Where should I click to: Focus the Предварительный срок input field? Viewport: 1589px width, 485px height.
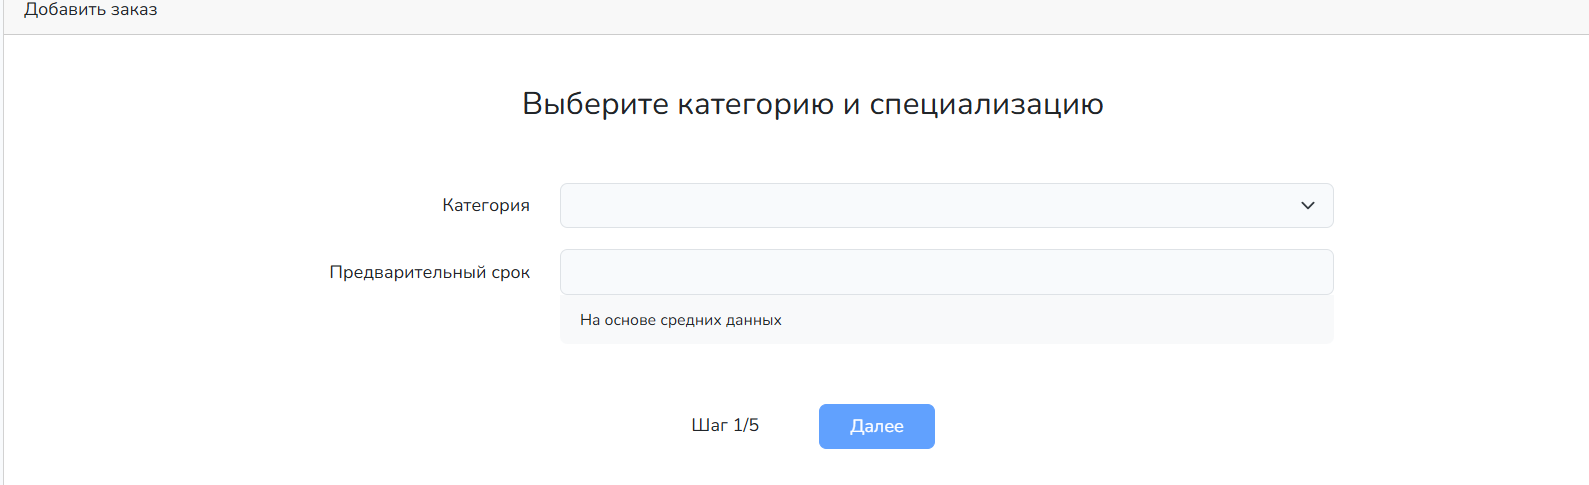pyautogui.click(x=945, y=272)
